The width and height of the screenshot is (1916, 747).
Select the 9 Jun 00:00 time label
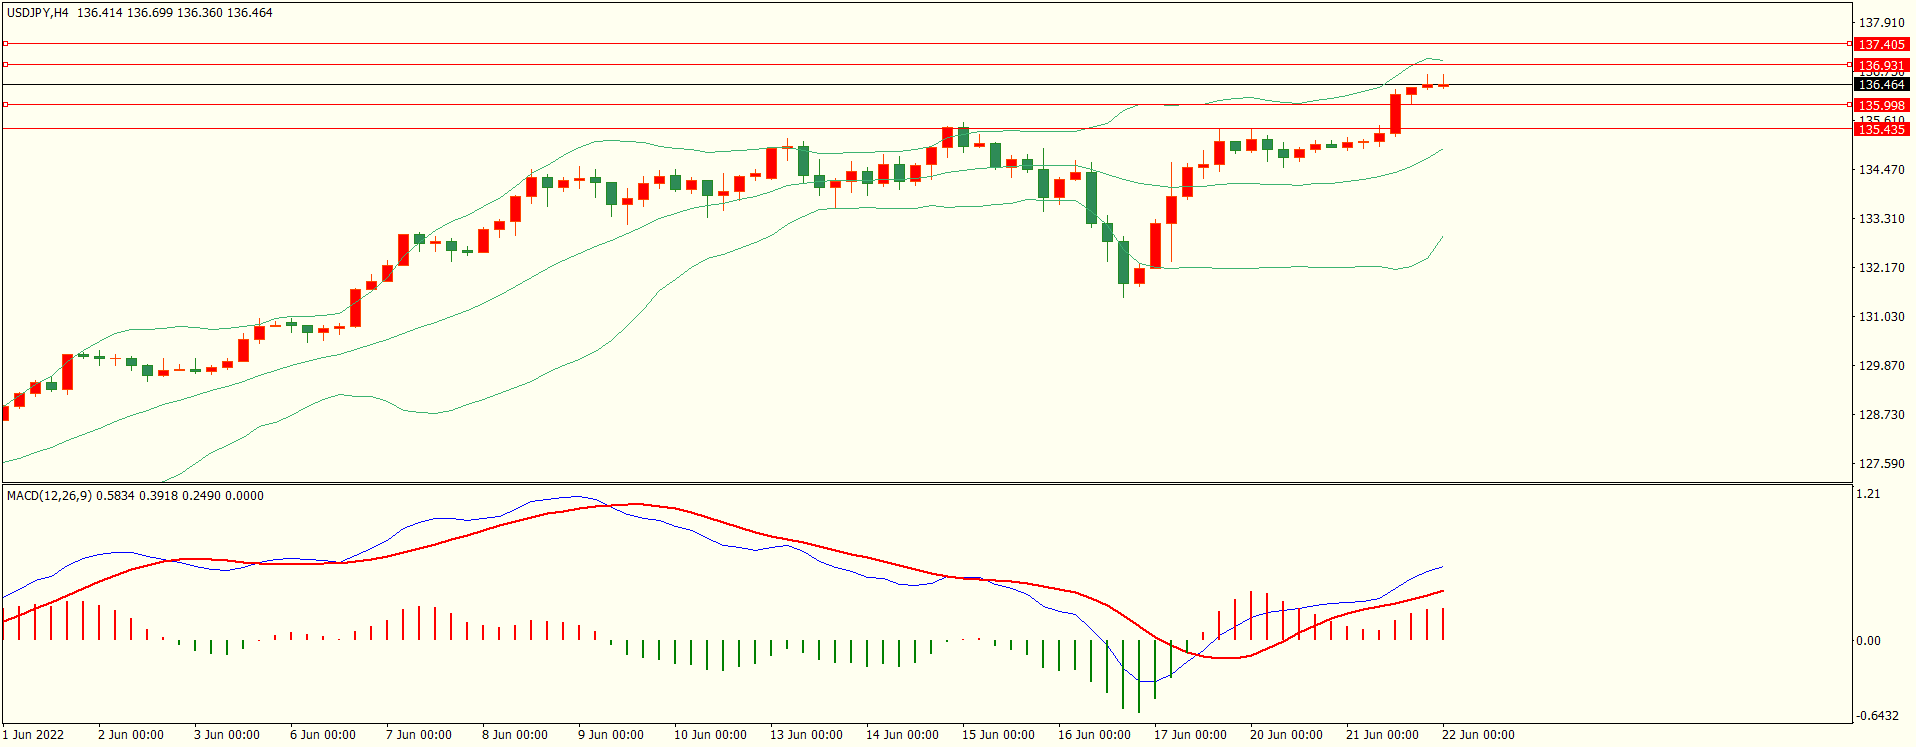click(x=610, y=735)
